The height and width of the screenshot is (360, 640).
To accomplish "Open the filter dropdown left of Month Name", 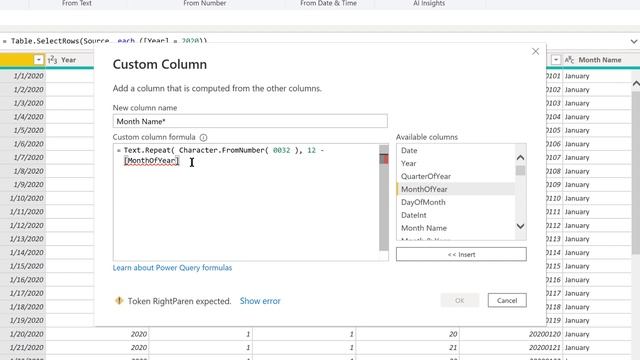I will [x=556, y=60].
